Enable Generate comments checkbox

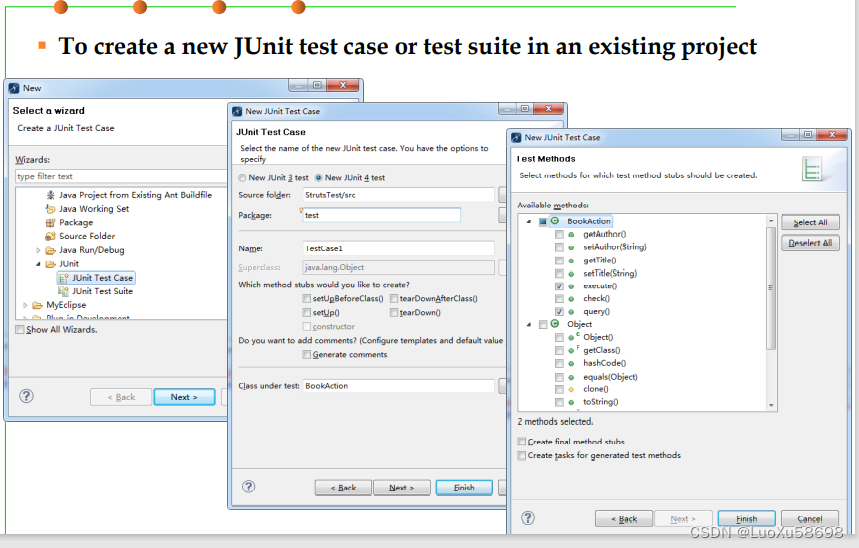tap(307, 355)
